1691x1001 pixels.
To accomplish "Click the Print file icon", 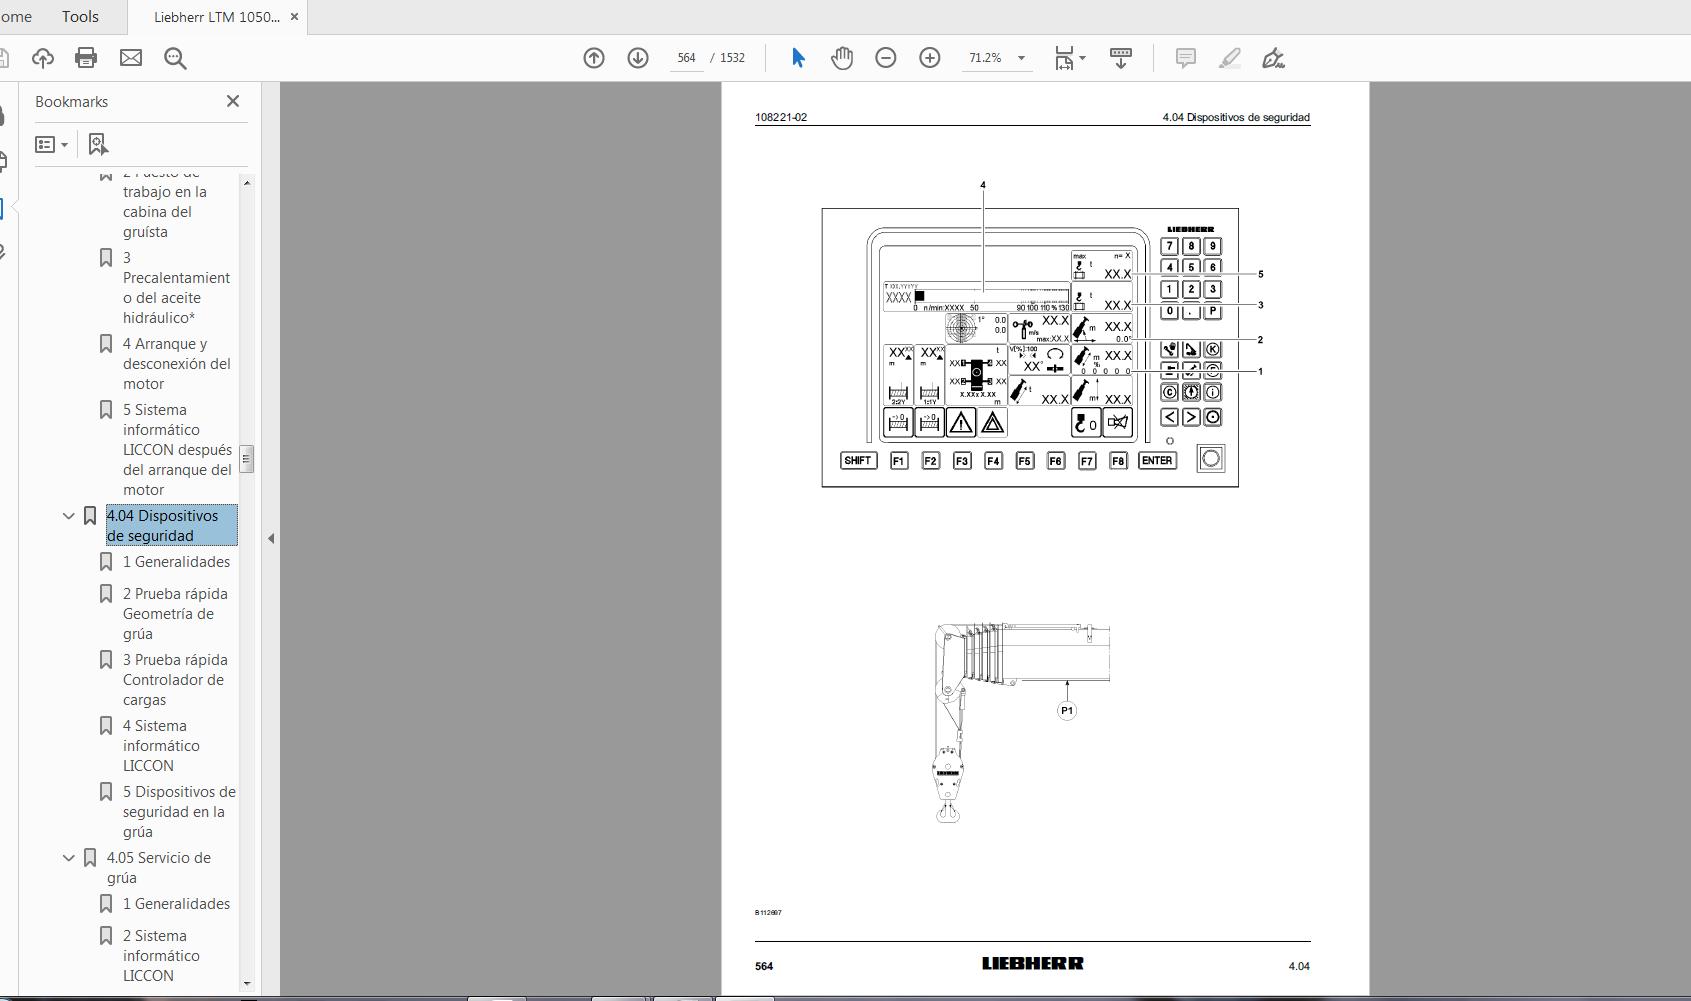I will click(86, 58).
